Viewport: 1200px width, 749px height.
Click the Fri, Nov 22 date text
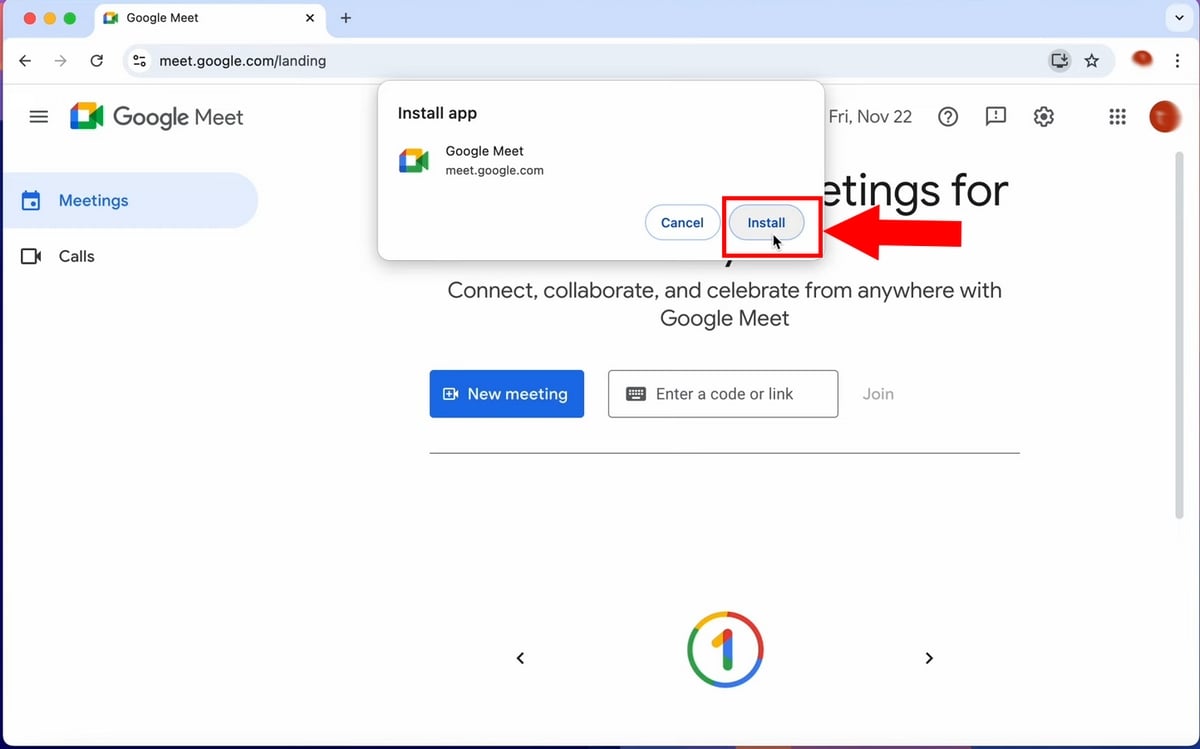870,117
